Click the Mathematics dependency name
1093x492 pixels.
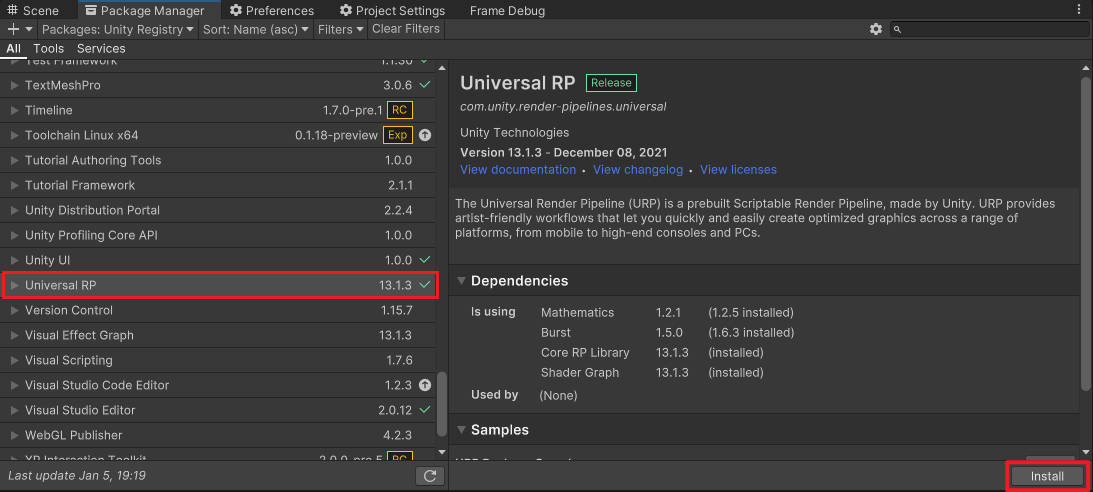click(x=577, y=313)
